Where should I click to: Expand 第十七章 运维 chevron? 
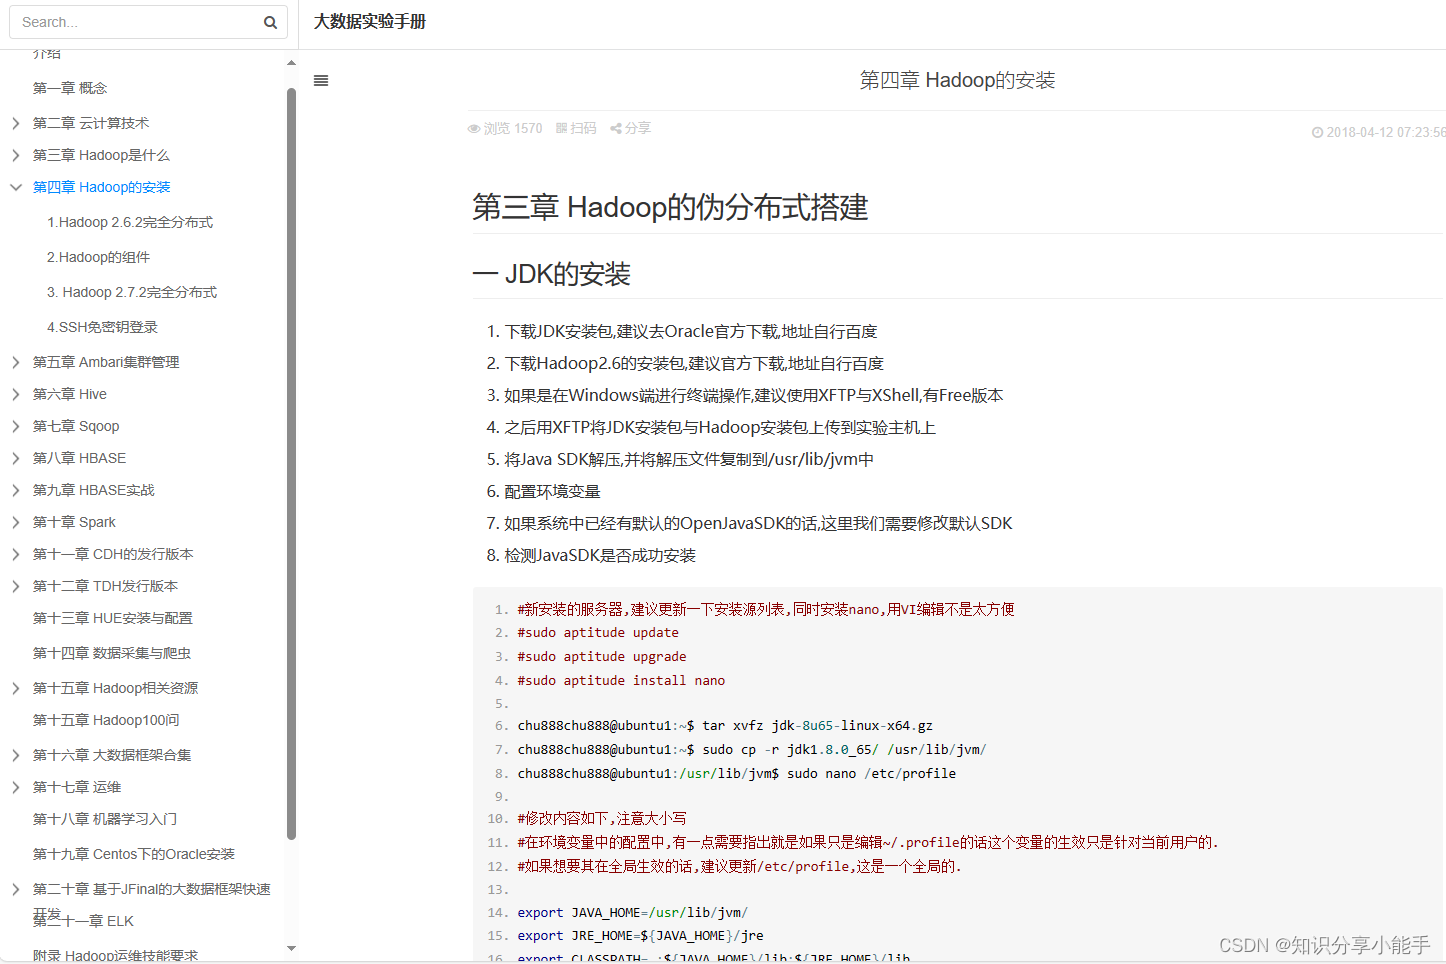[16, 787]
